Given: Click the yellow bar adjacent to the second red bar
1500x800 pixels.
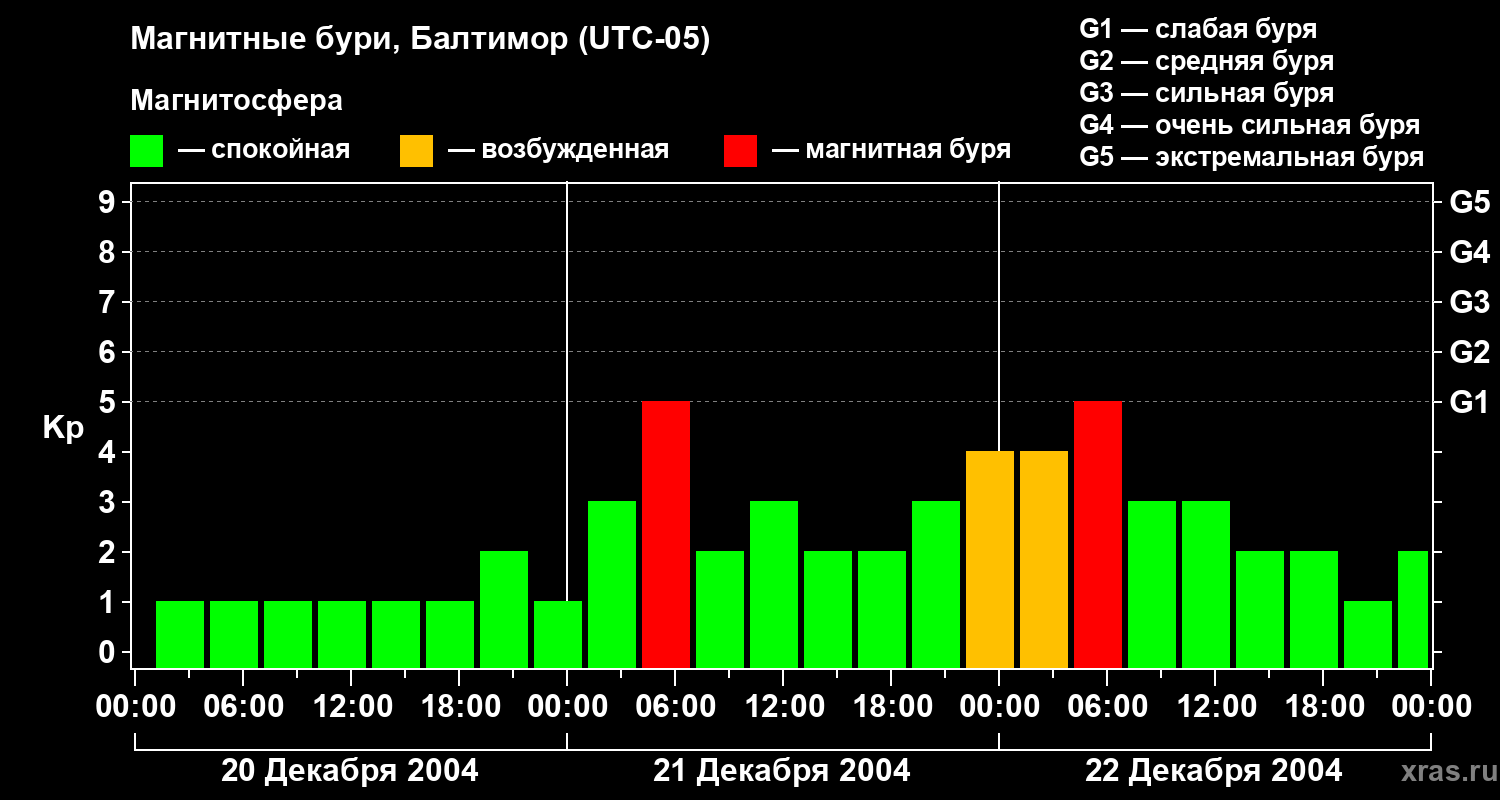Looking at the screenshot, I should pyautogui.click(x=1044, y=559).
